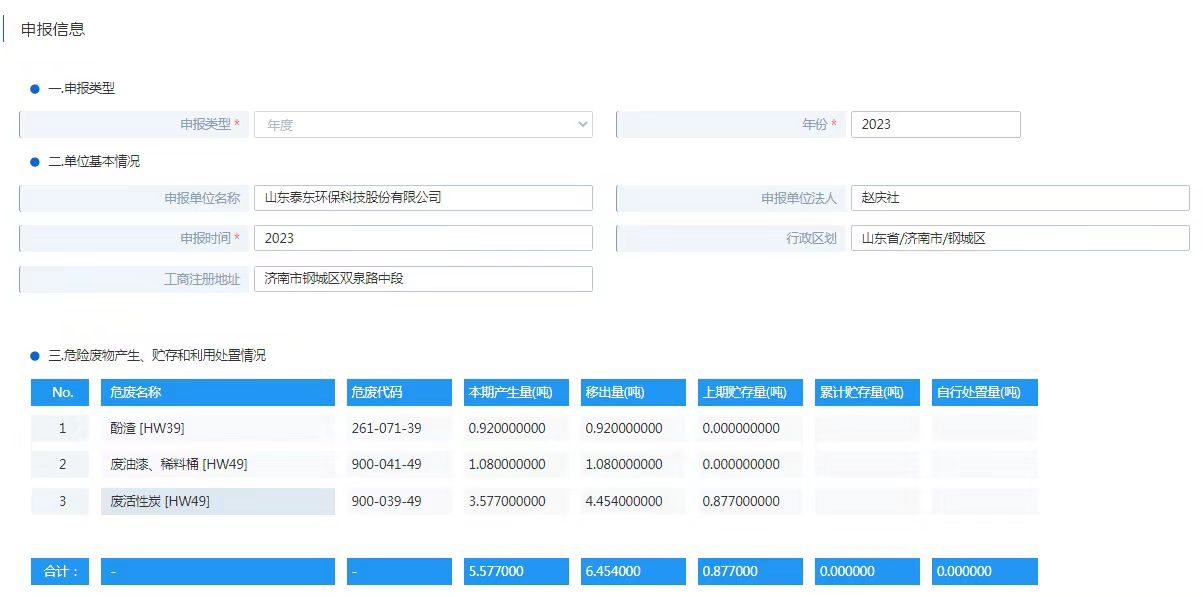Select the 废活性炭 [HW49] waste name cell
Viewport: 1203px width, 597px height.
217,501
